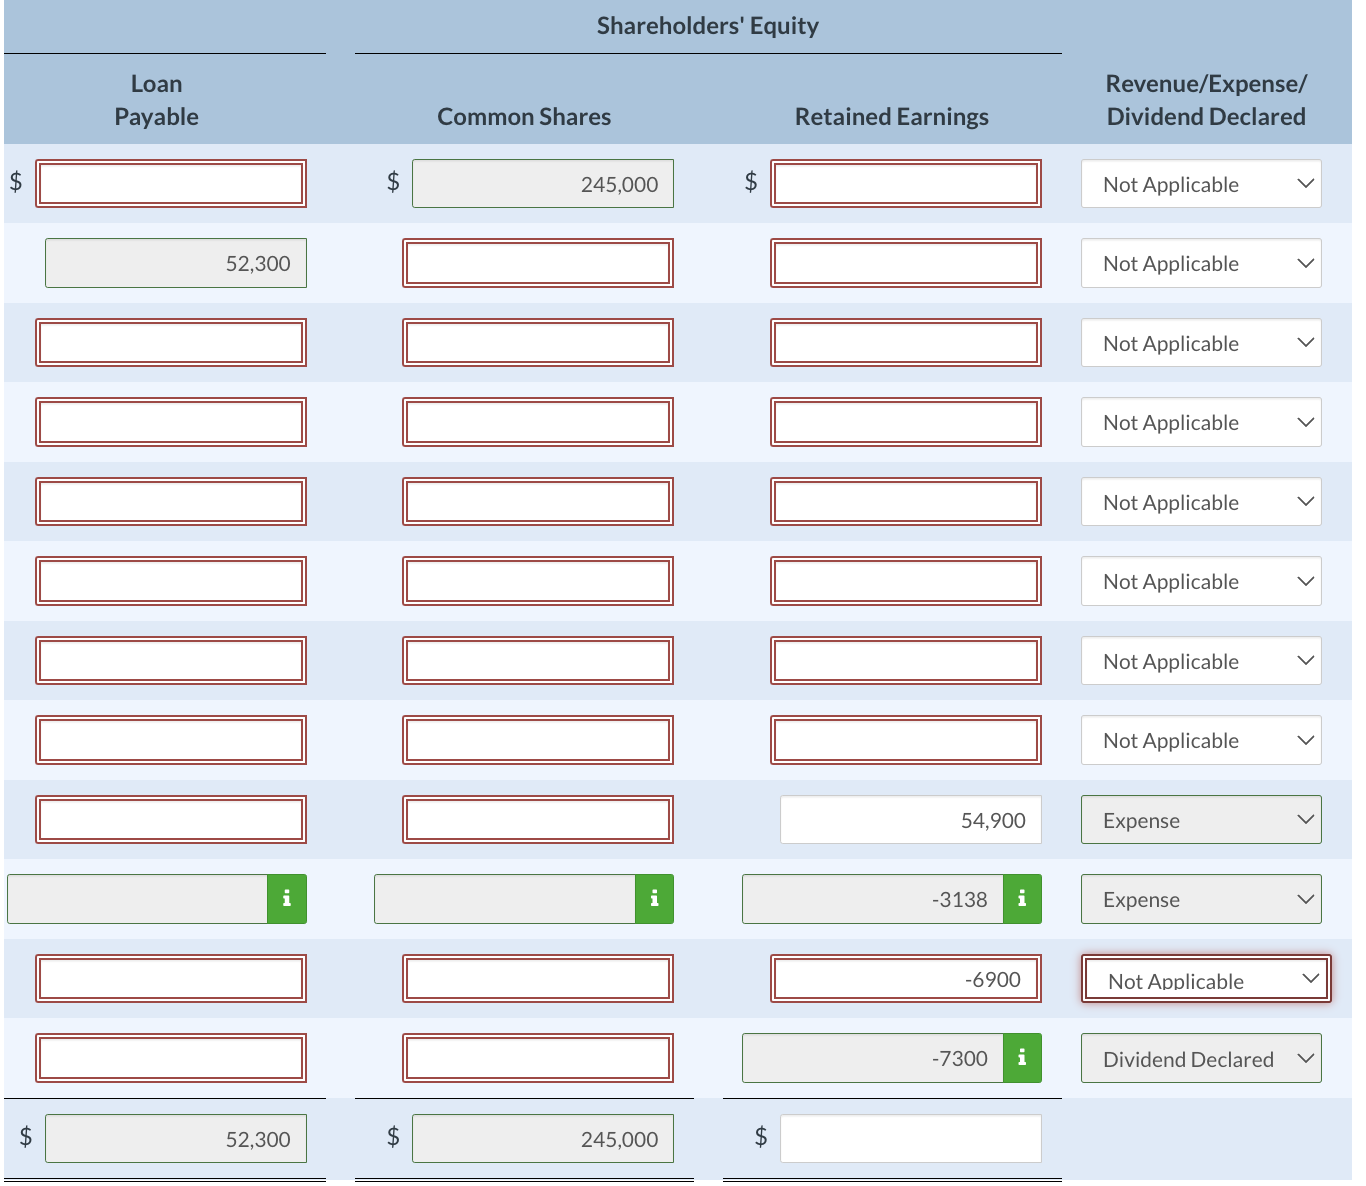Click the Common Shares field showing 245,000 in the top row
1366x1186 pixels.
[x=543, y=184]
